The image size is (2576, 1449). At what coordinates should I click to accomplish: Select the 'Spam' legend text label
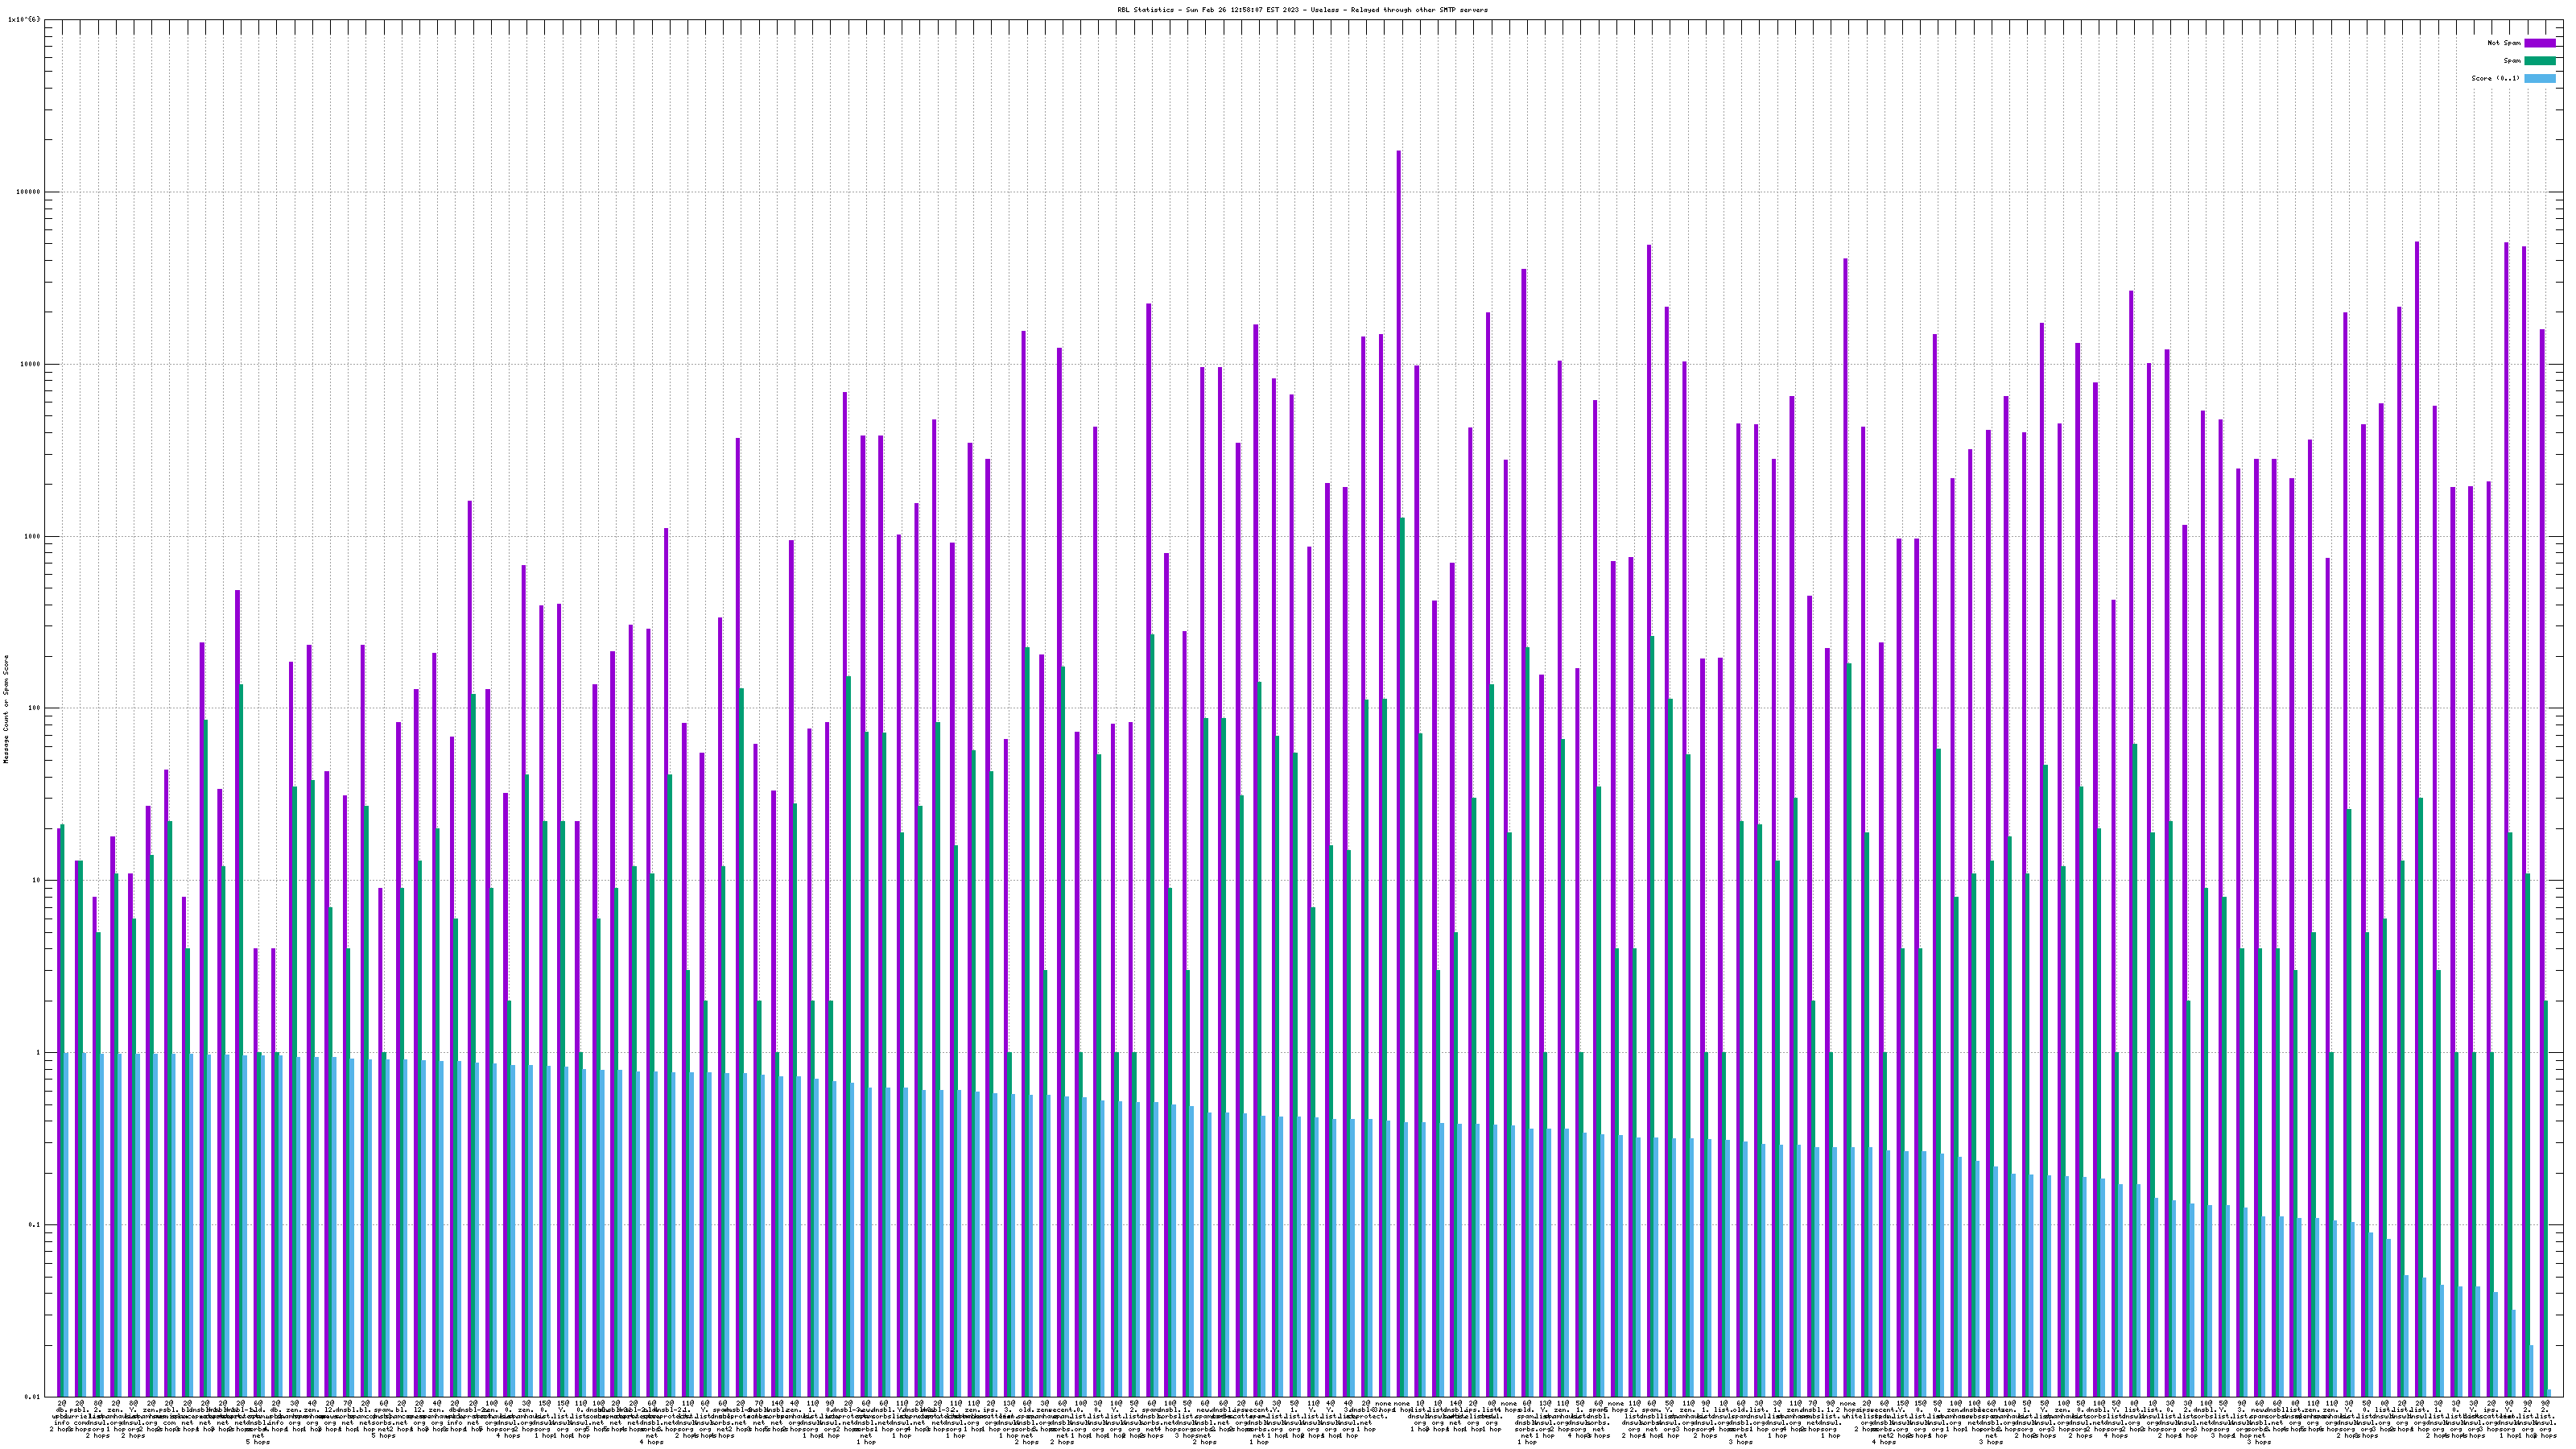[x=2512, y=61]
